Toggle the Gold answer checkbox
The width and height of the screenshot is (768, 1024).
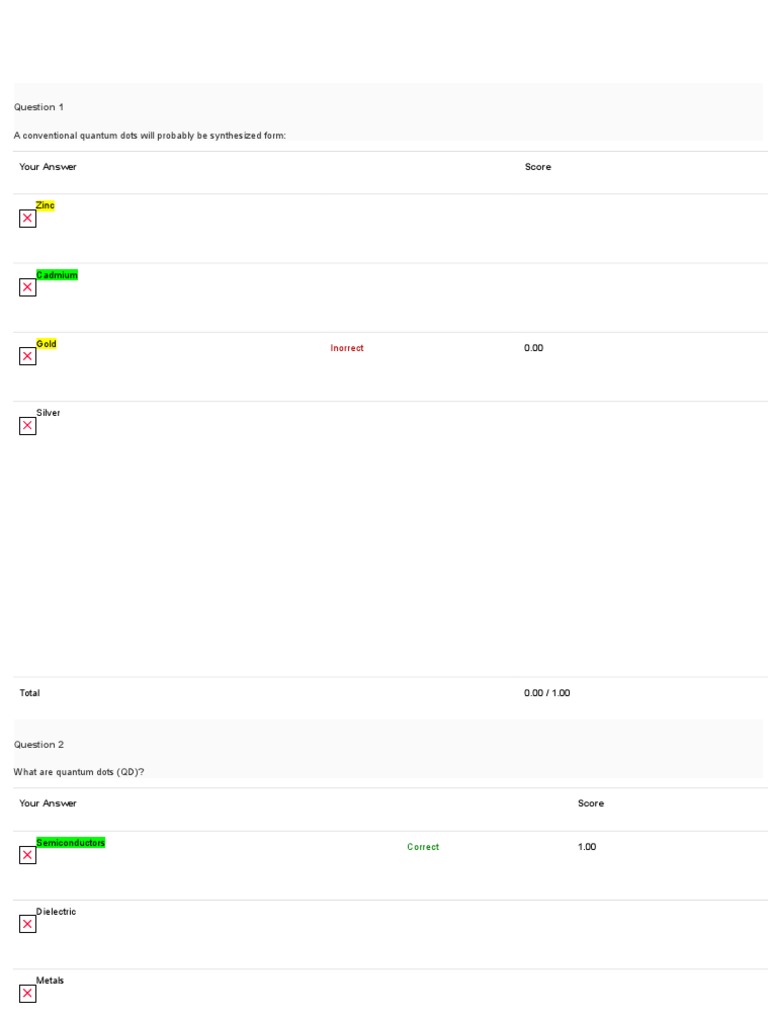(x=27, y=357)
